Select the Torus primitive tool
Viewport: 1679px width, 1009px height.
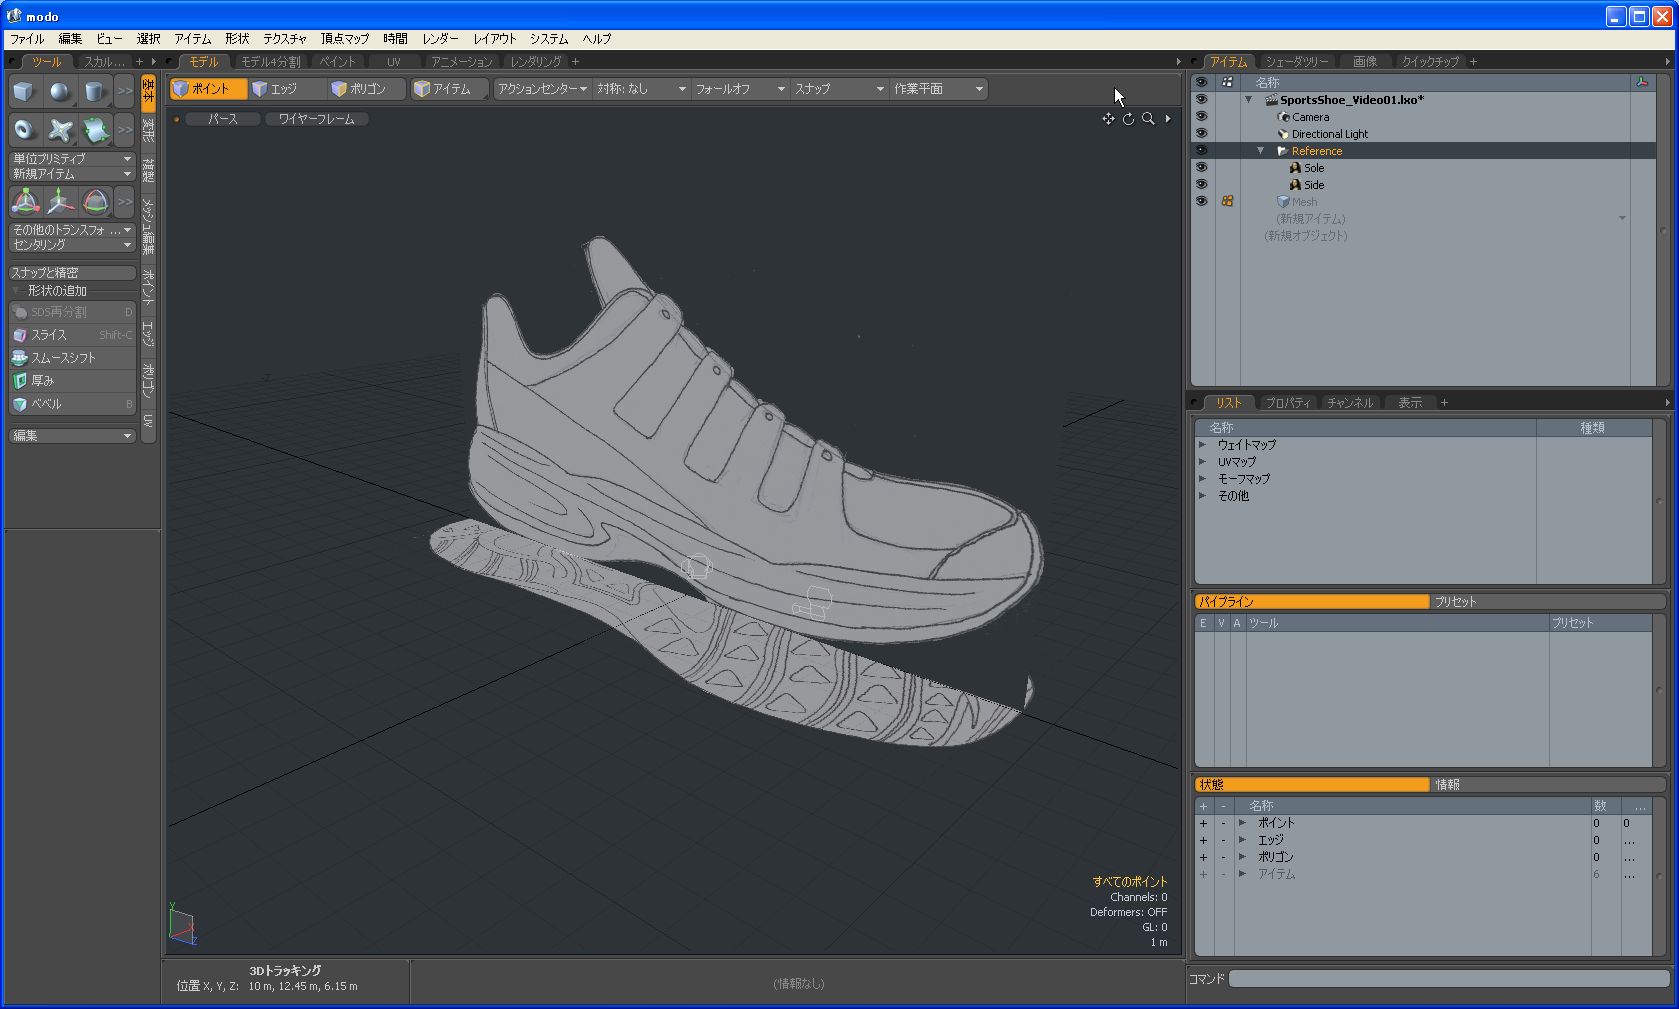click(24, 130)
